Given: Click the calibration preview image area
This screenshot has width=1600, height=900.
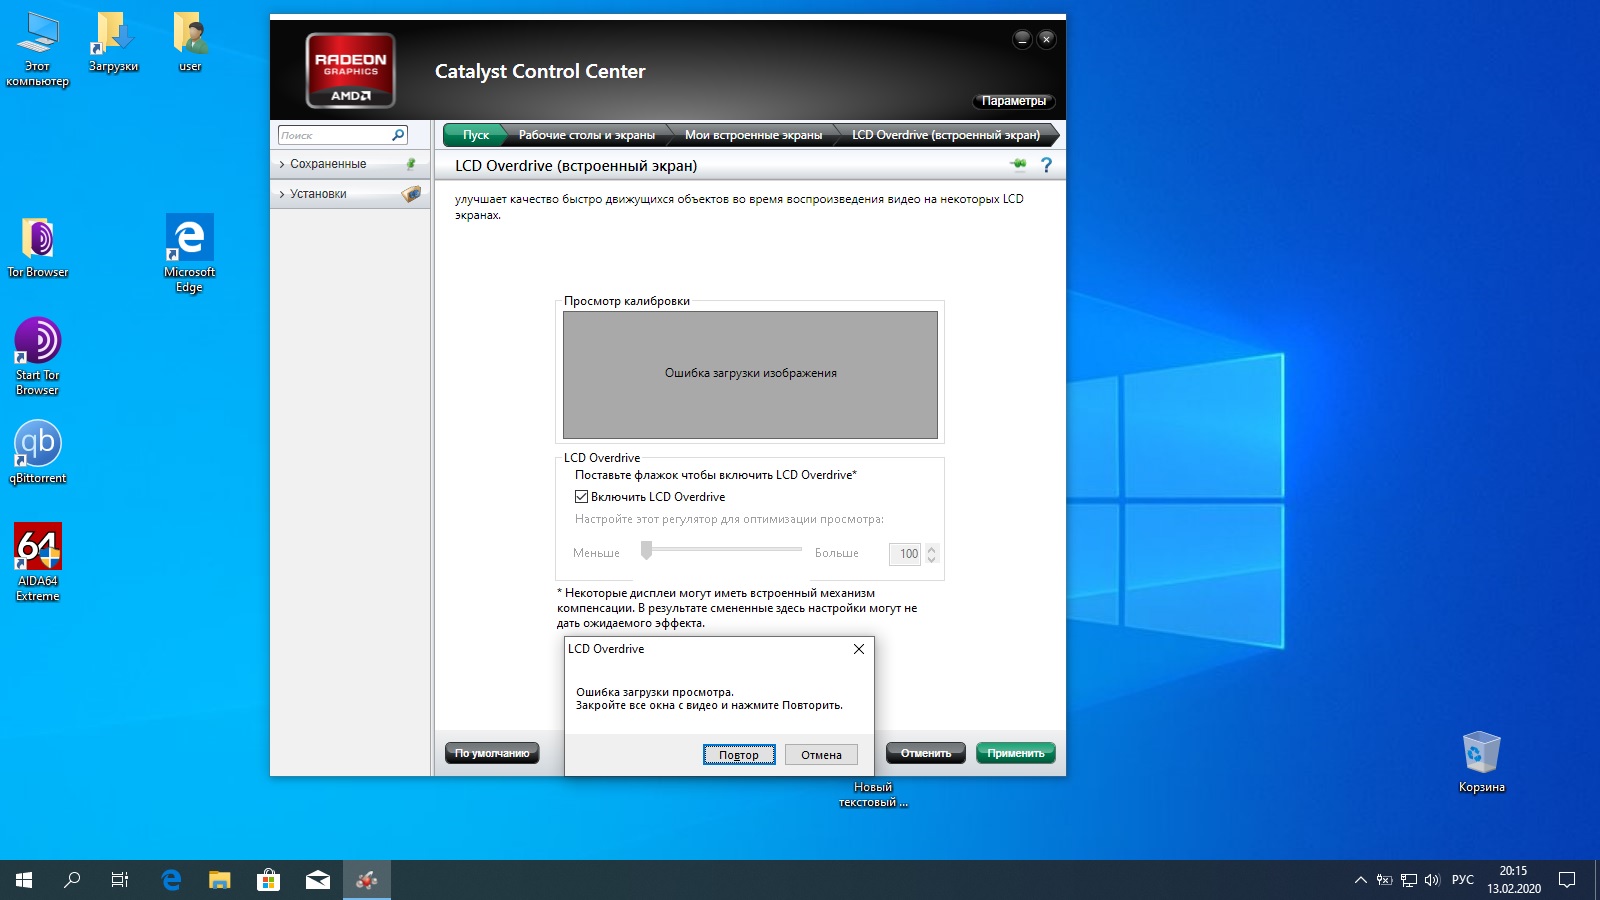Looking at the screenshot, I should (750, 374).
